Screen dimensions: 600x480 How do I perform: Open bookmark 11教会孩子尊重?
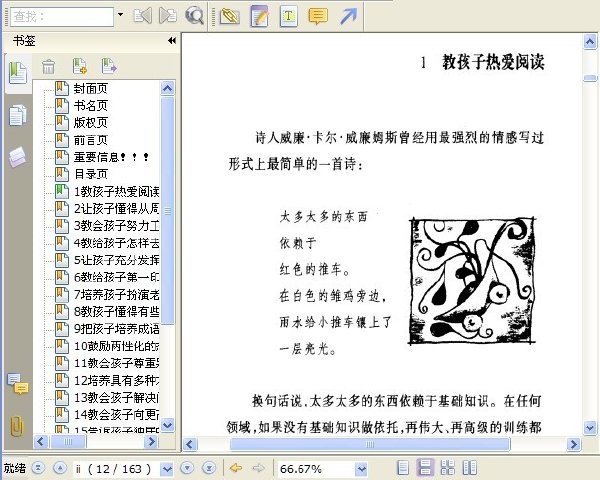(116, 363)
